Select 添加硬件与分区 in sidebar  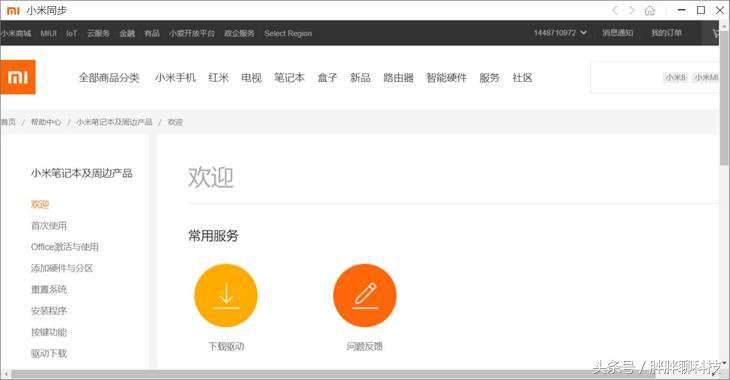(62, 268)
